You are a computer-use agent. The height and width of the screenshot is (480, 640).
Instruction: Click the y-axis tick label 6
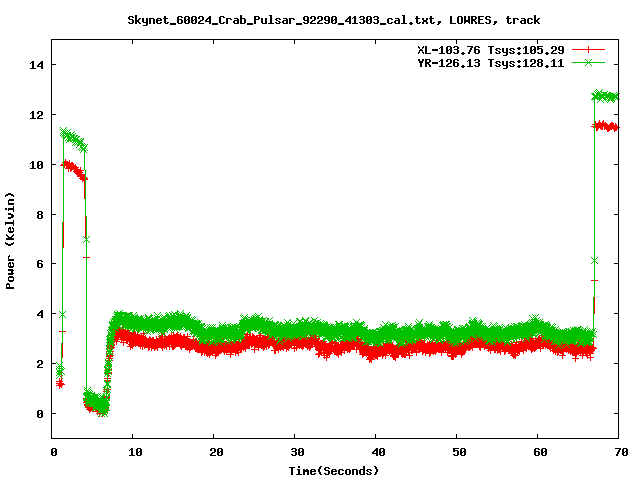(x=40, y=264)
